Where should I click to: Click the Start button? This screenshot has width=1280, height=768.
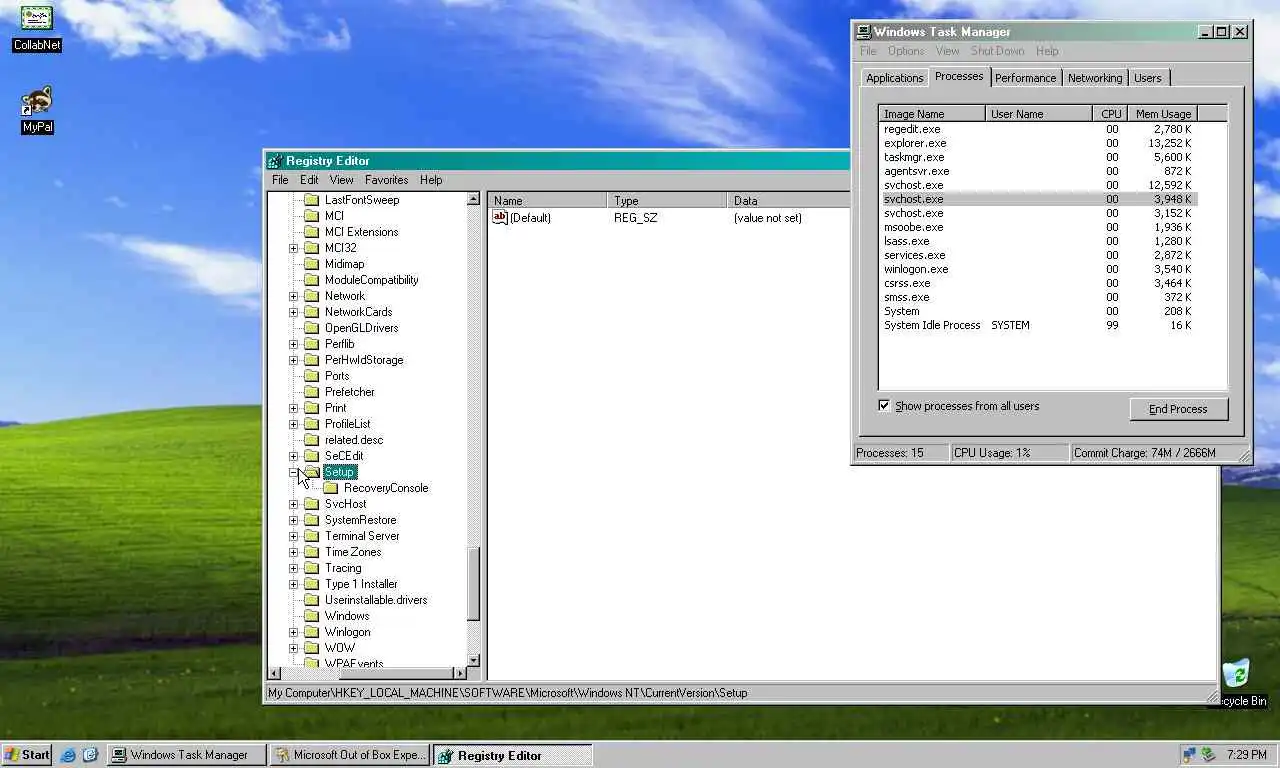27,755
